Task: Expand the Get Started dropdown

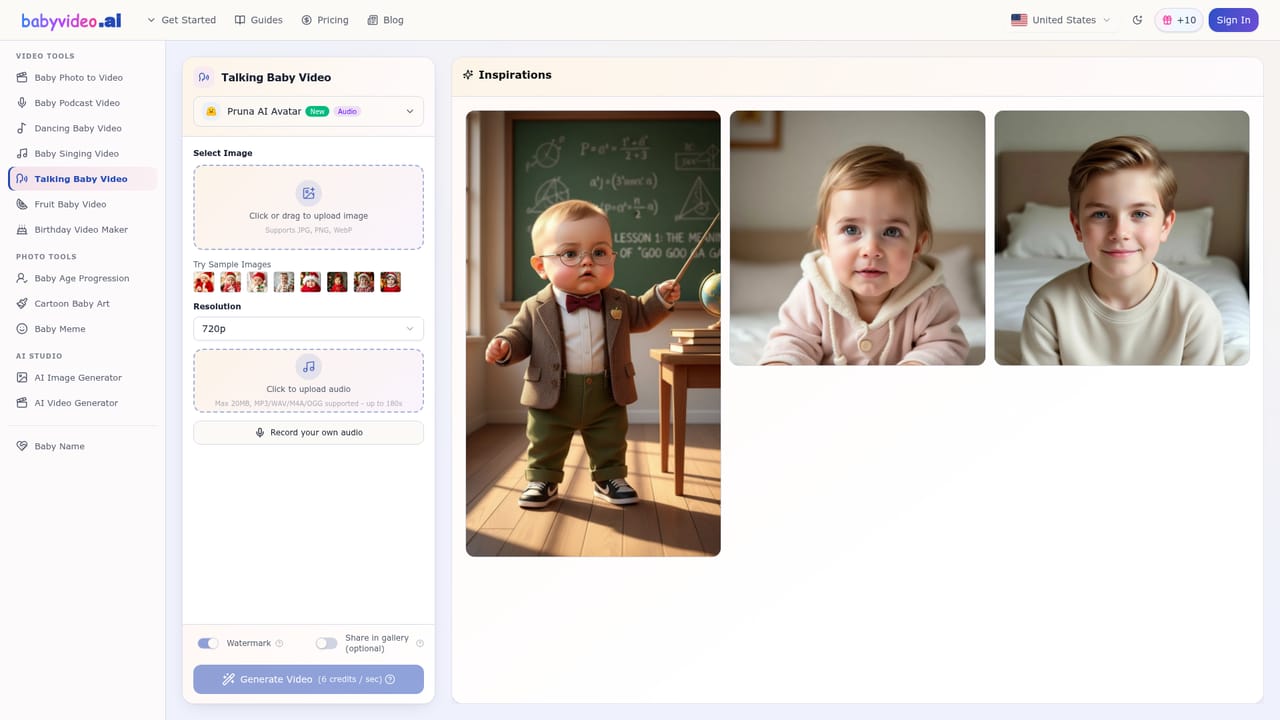Action: click(x=181, y=20)
